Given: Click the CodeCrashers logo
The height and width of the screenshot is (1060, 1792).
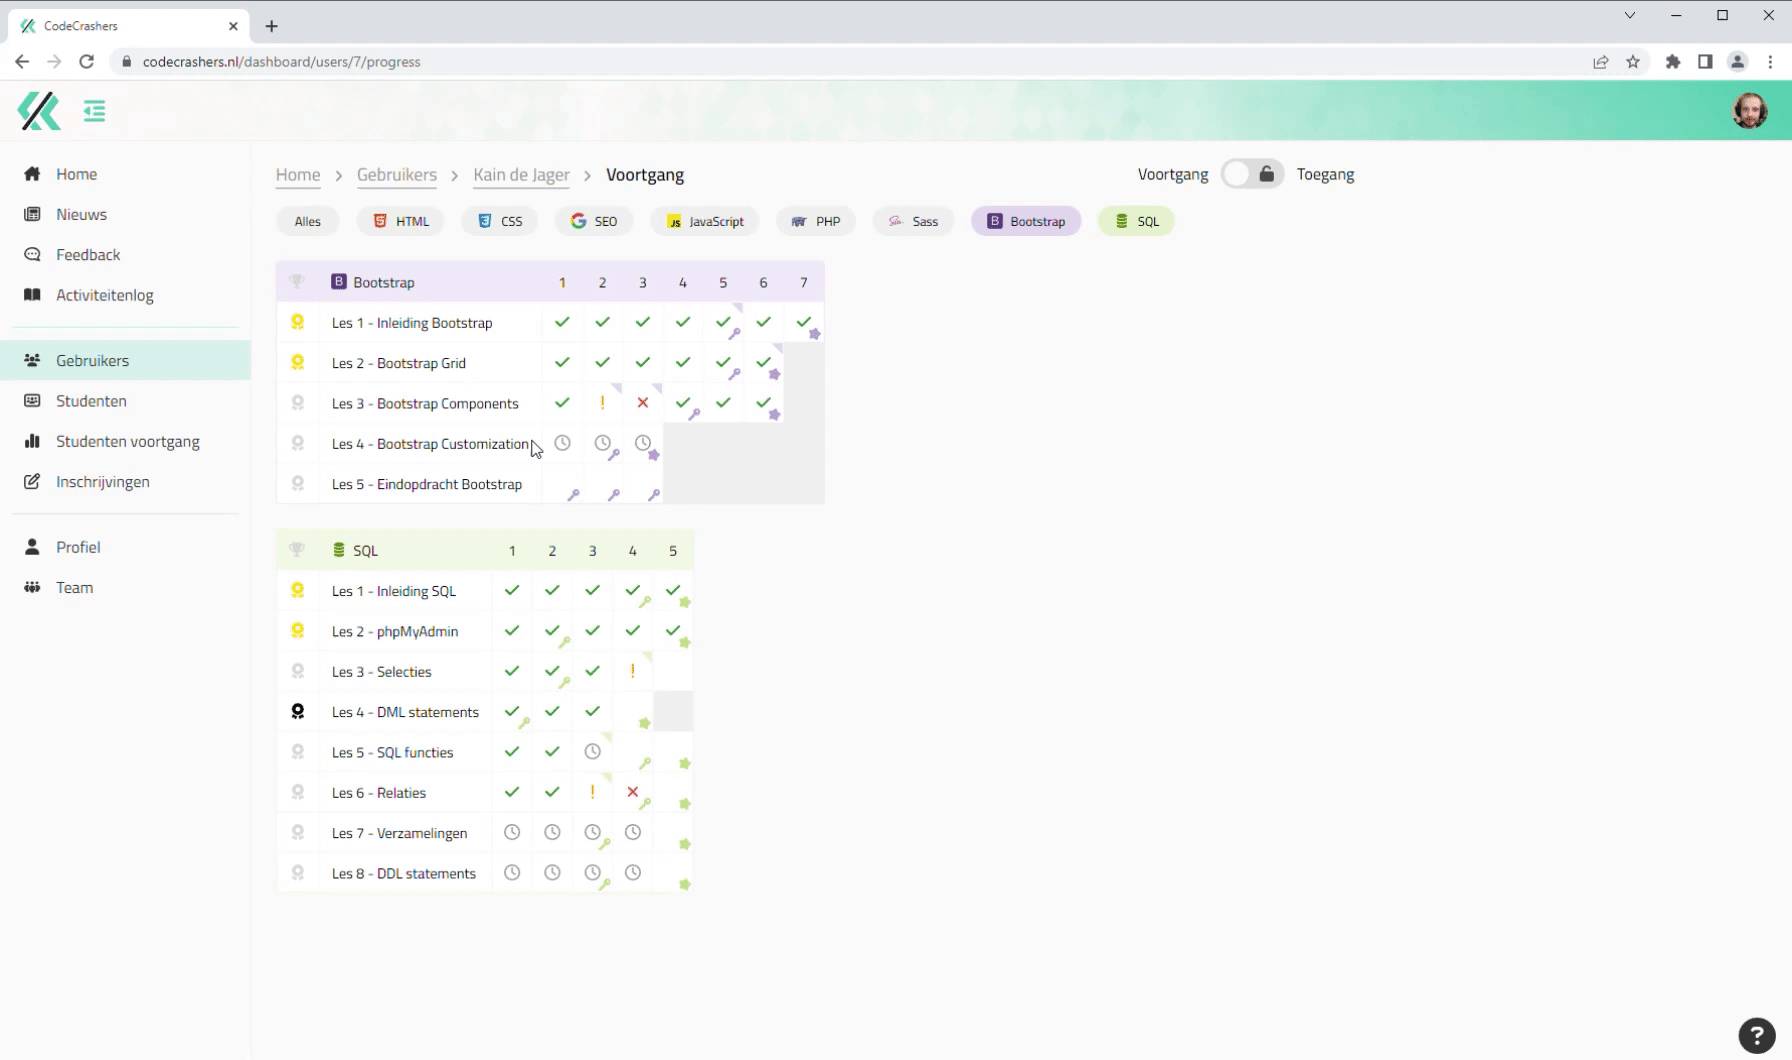Looking at the screenshot, I should pyautogui.click(x=39, y=111).
